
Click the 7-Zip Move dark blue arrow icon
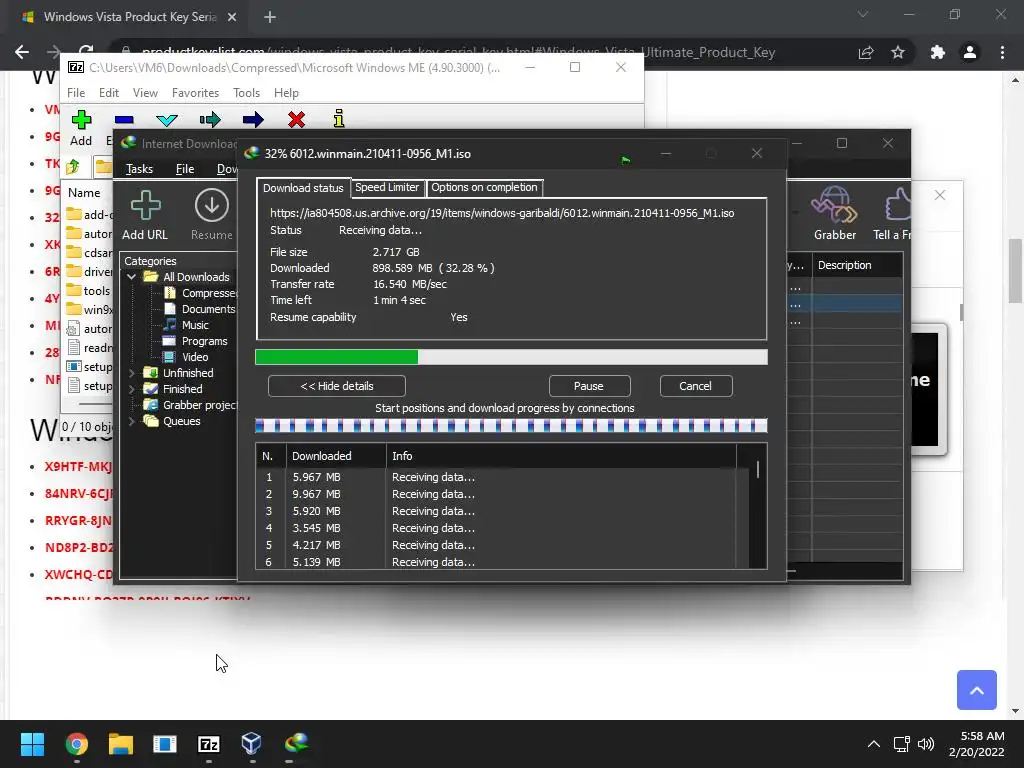(x=253, y=120)
